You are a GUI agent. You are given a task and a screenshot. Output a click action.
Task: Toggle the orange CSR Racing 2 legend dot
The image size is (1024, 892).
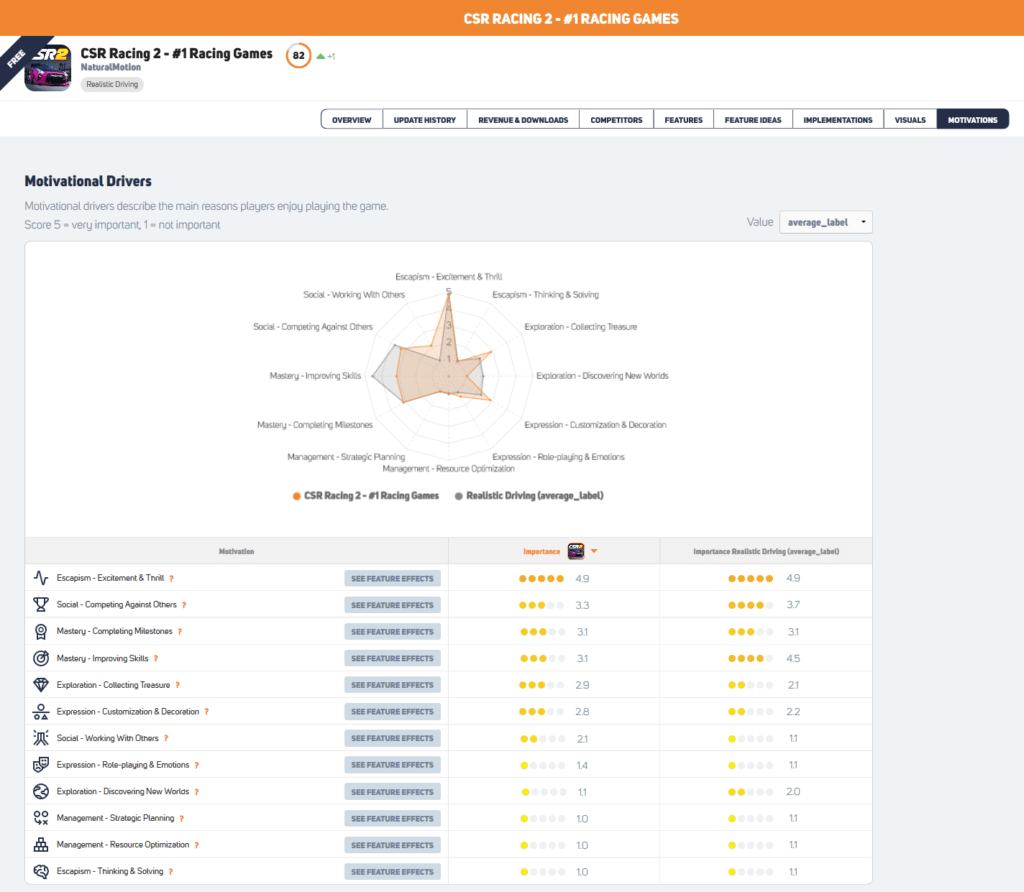(x=296, y=496)
